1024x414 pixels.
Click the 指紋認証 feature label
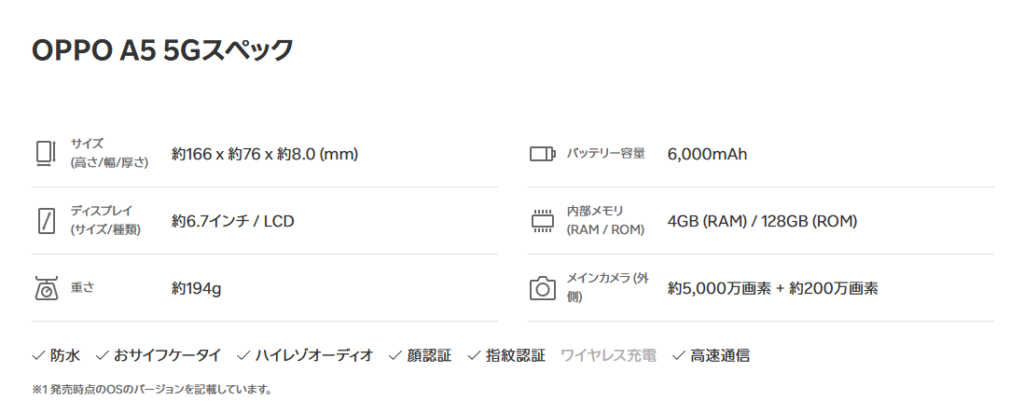click(515, 355)
